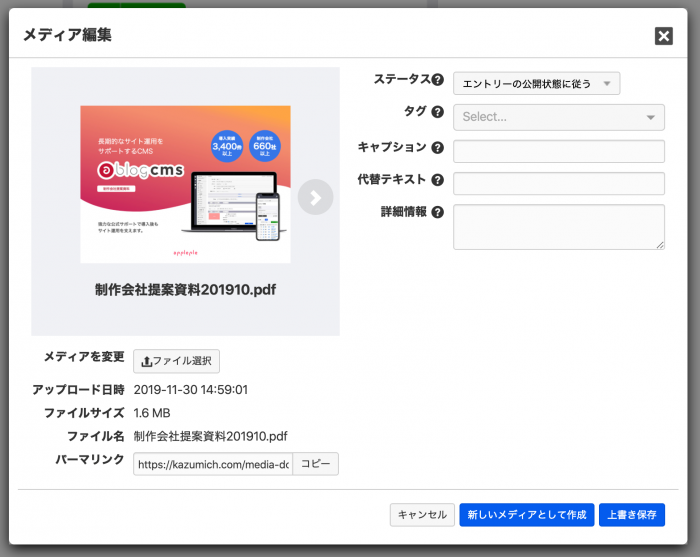Click the help icon next to キャプション
700x557 pixels.
(x=437, y=147)
